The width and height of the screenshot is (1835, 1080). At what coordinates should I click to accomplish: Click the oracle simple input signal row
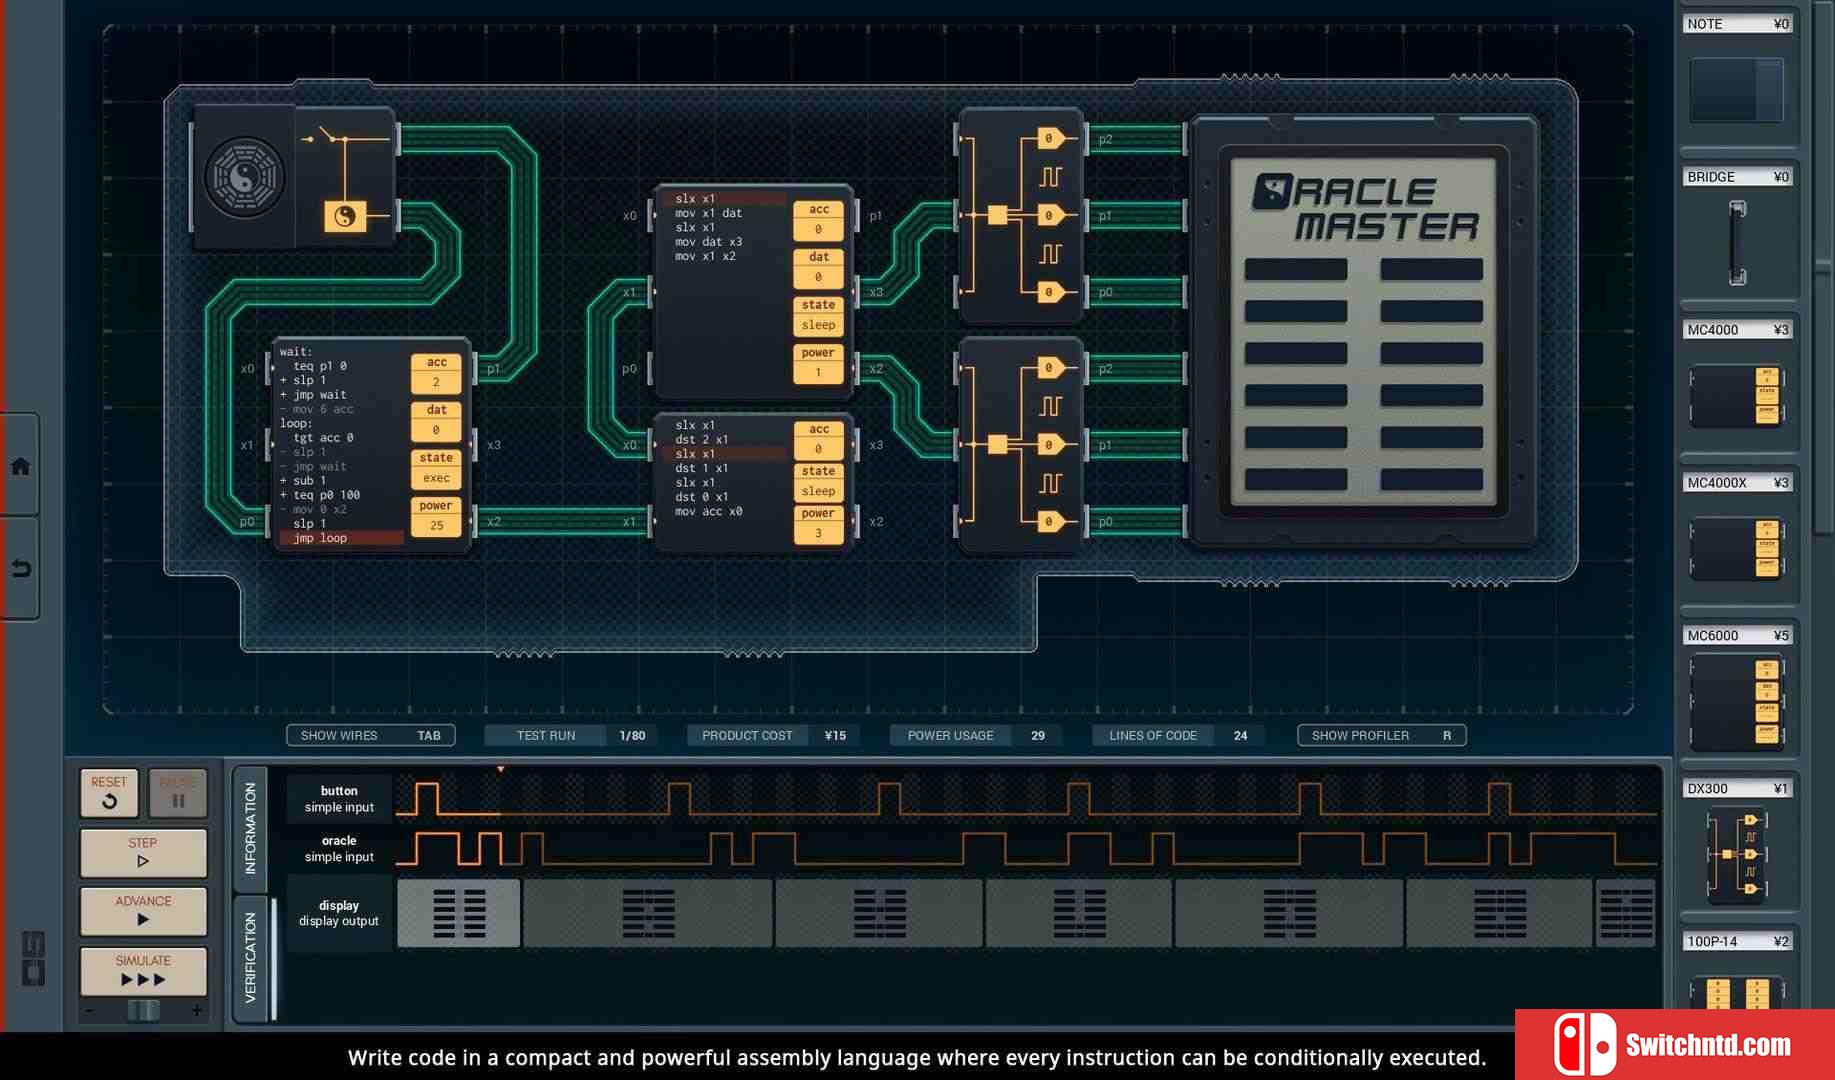972,849
